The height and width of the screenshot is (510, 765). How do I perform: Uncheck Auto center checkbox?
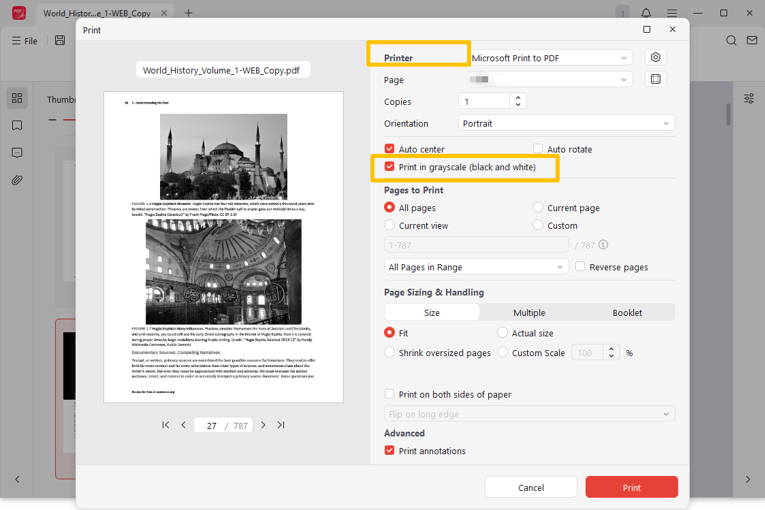[389, 148]
